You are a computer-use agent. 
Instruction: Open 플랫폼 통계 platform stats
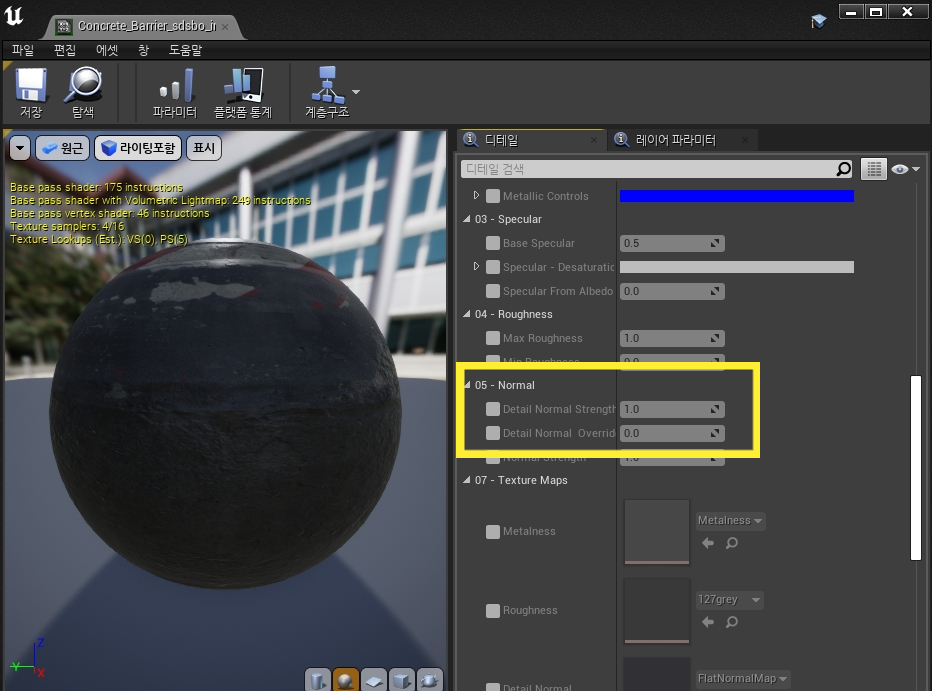(x=243, y=91)
